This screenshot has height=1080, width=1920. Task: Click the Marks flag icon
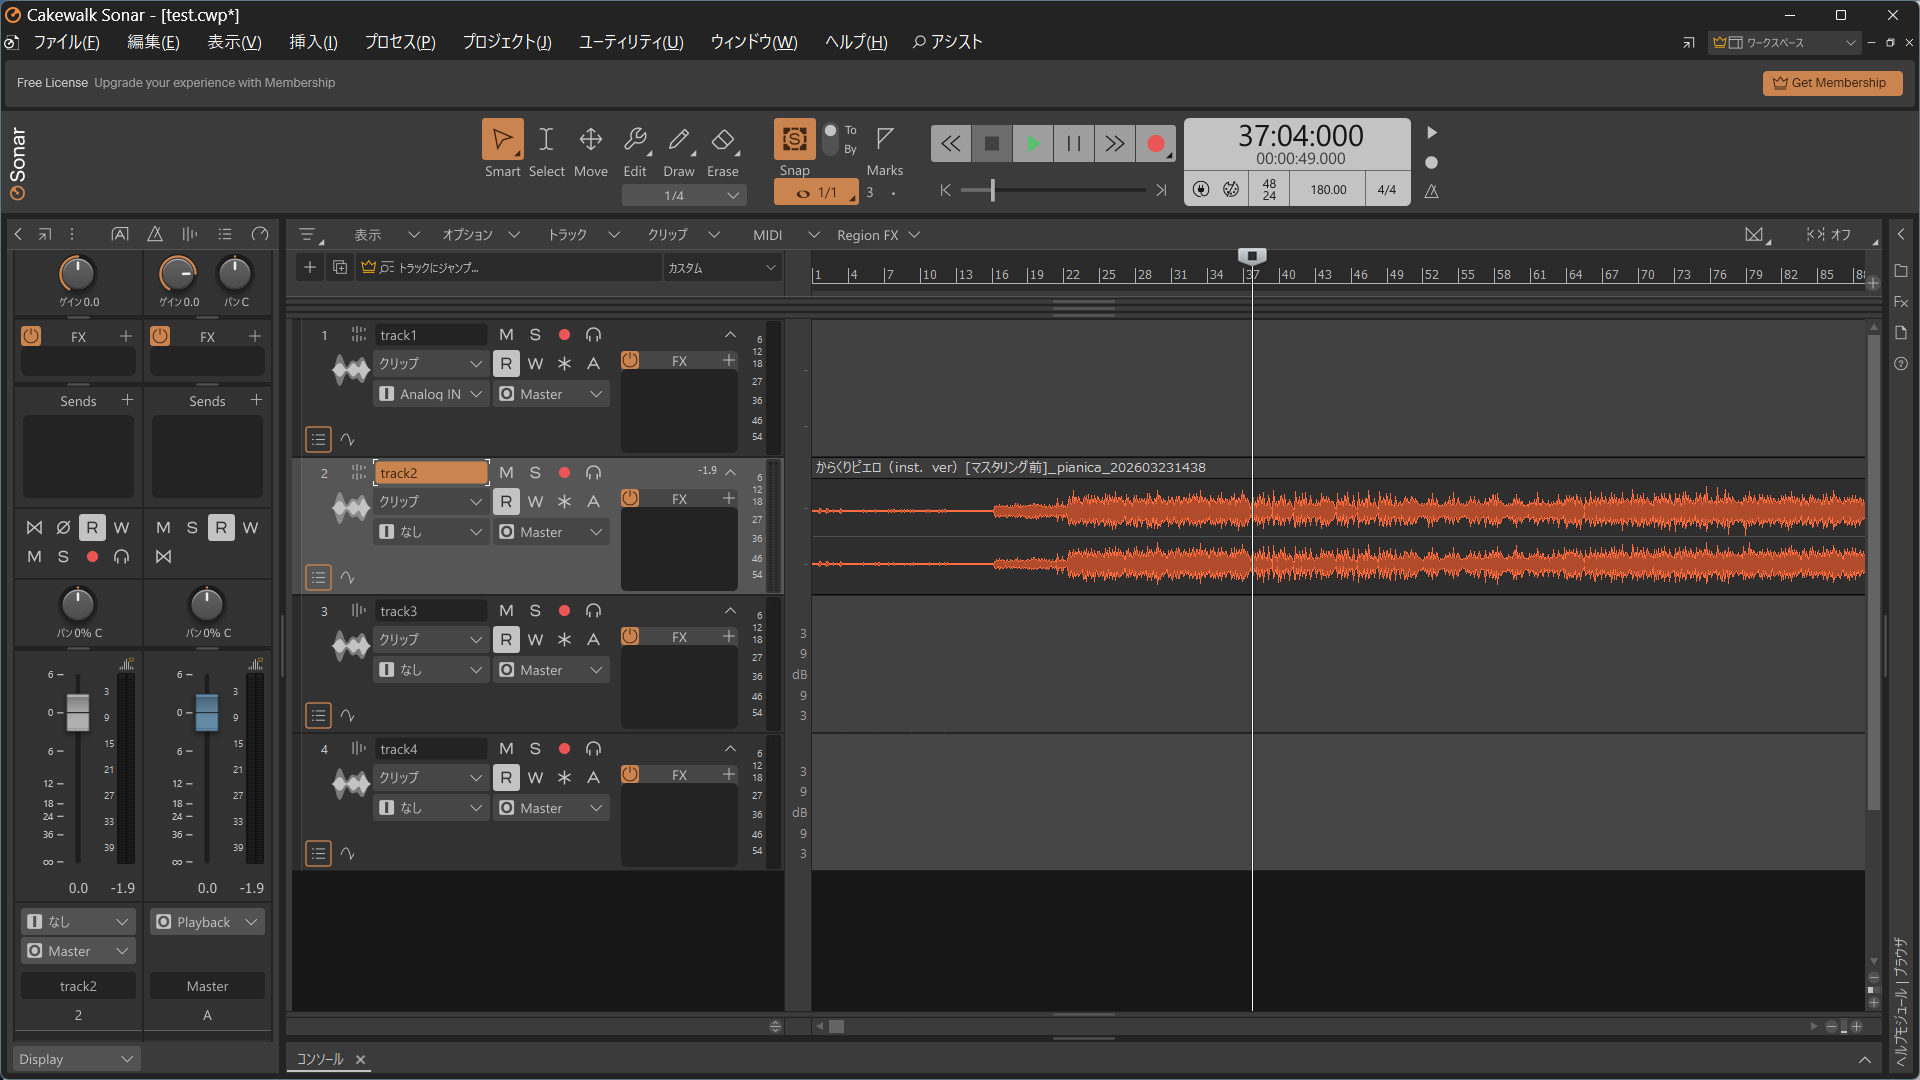coord(884,138)
